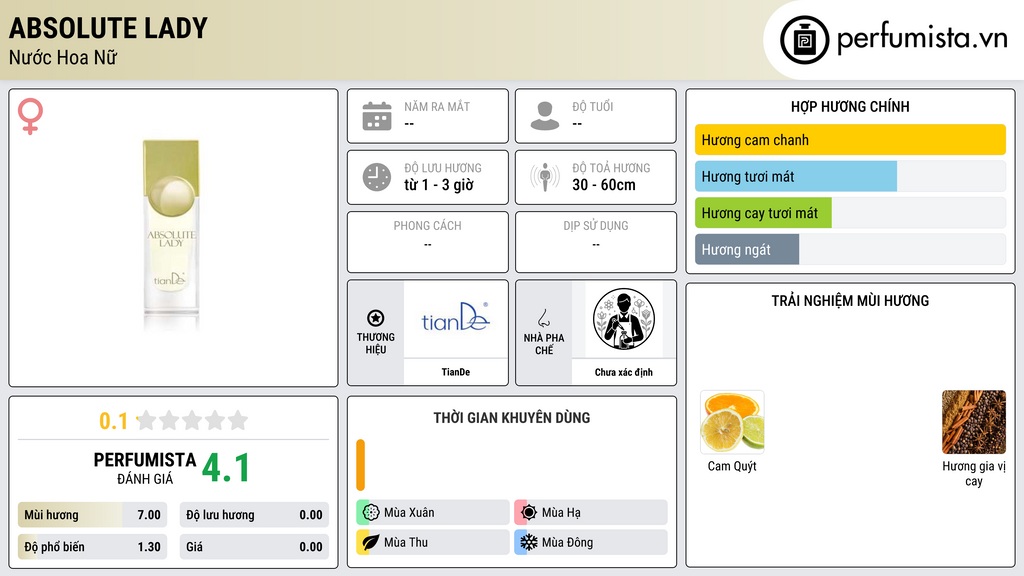The image size is (1024, 576).
Task: Open the Absolute Lady bottle image
Action: pyautogui.click(x=171, y=235)
